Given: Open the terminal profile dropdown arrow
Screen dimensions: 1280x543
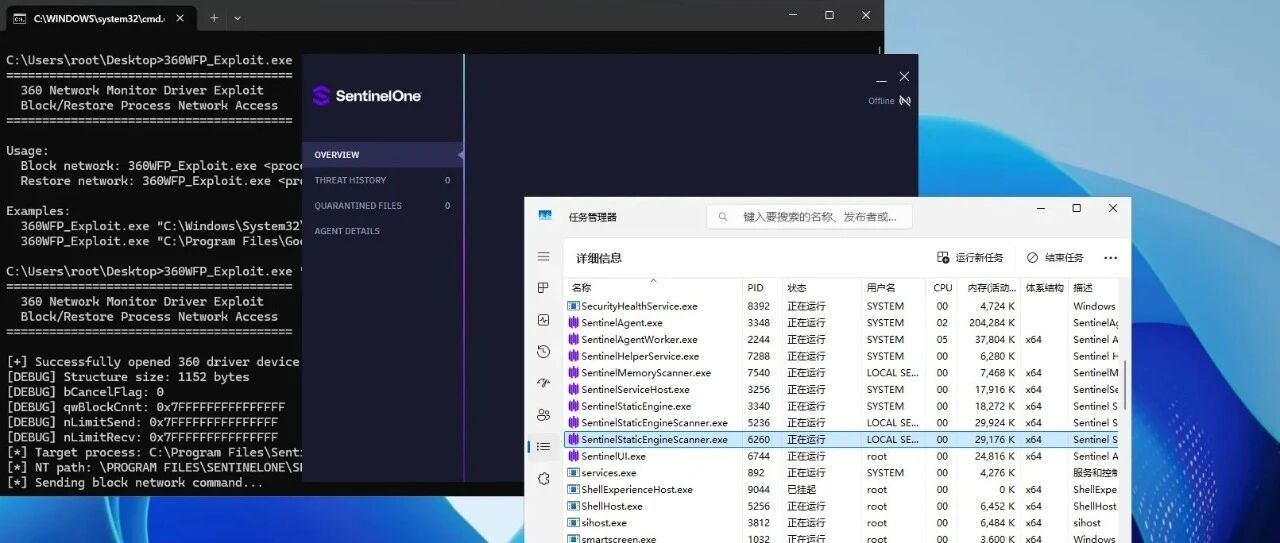Looking at the screenshot, I should [x=237, y=18].
